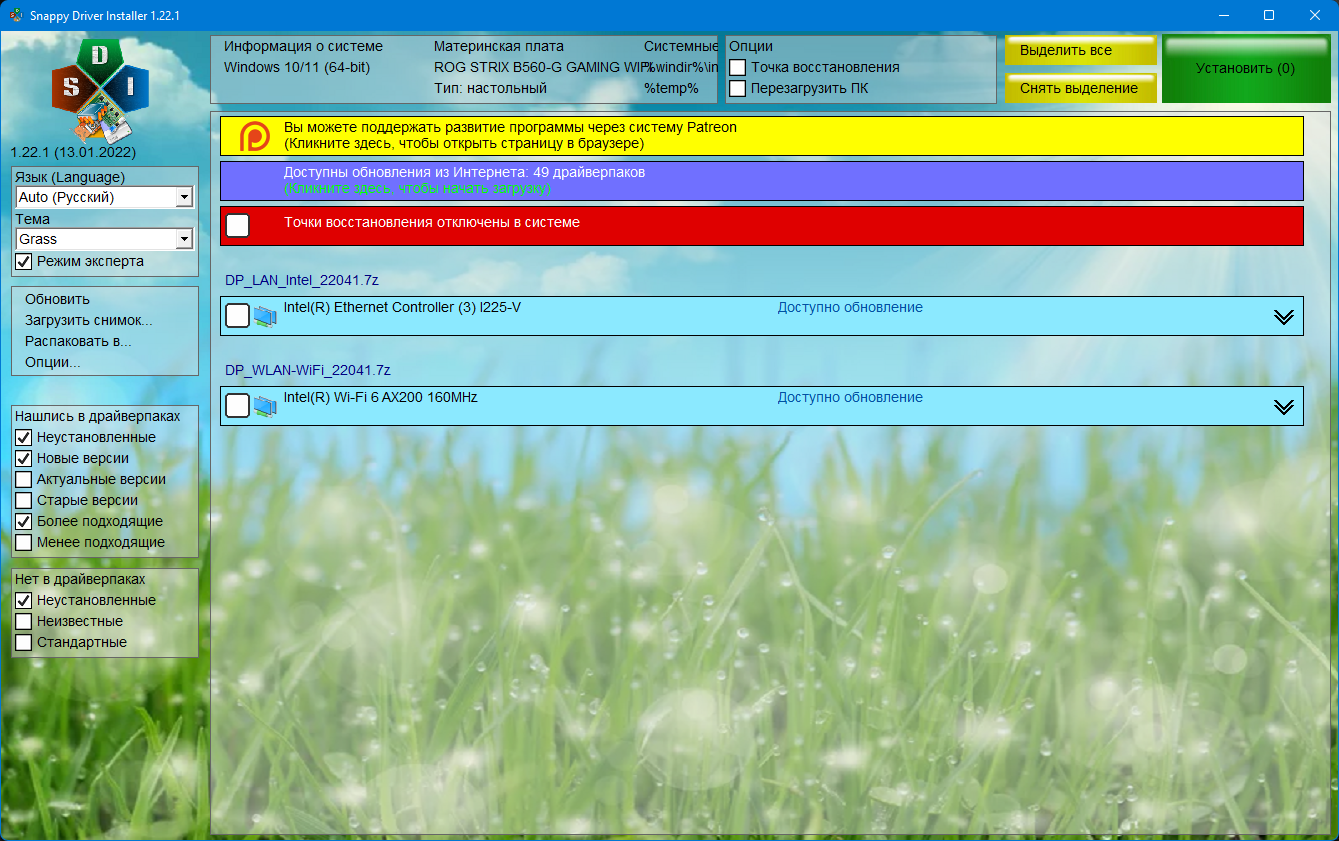The width and height of the screenshot is (1339, 841).
Task: Click the Patreon logo icon
Action: pyautogui.click(x=254, y=136)
